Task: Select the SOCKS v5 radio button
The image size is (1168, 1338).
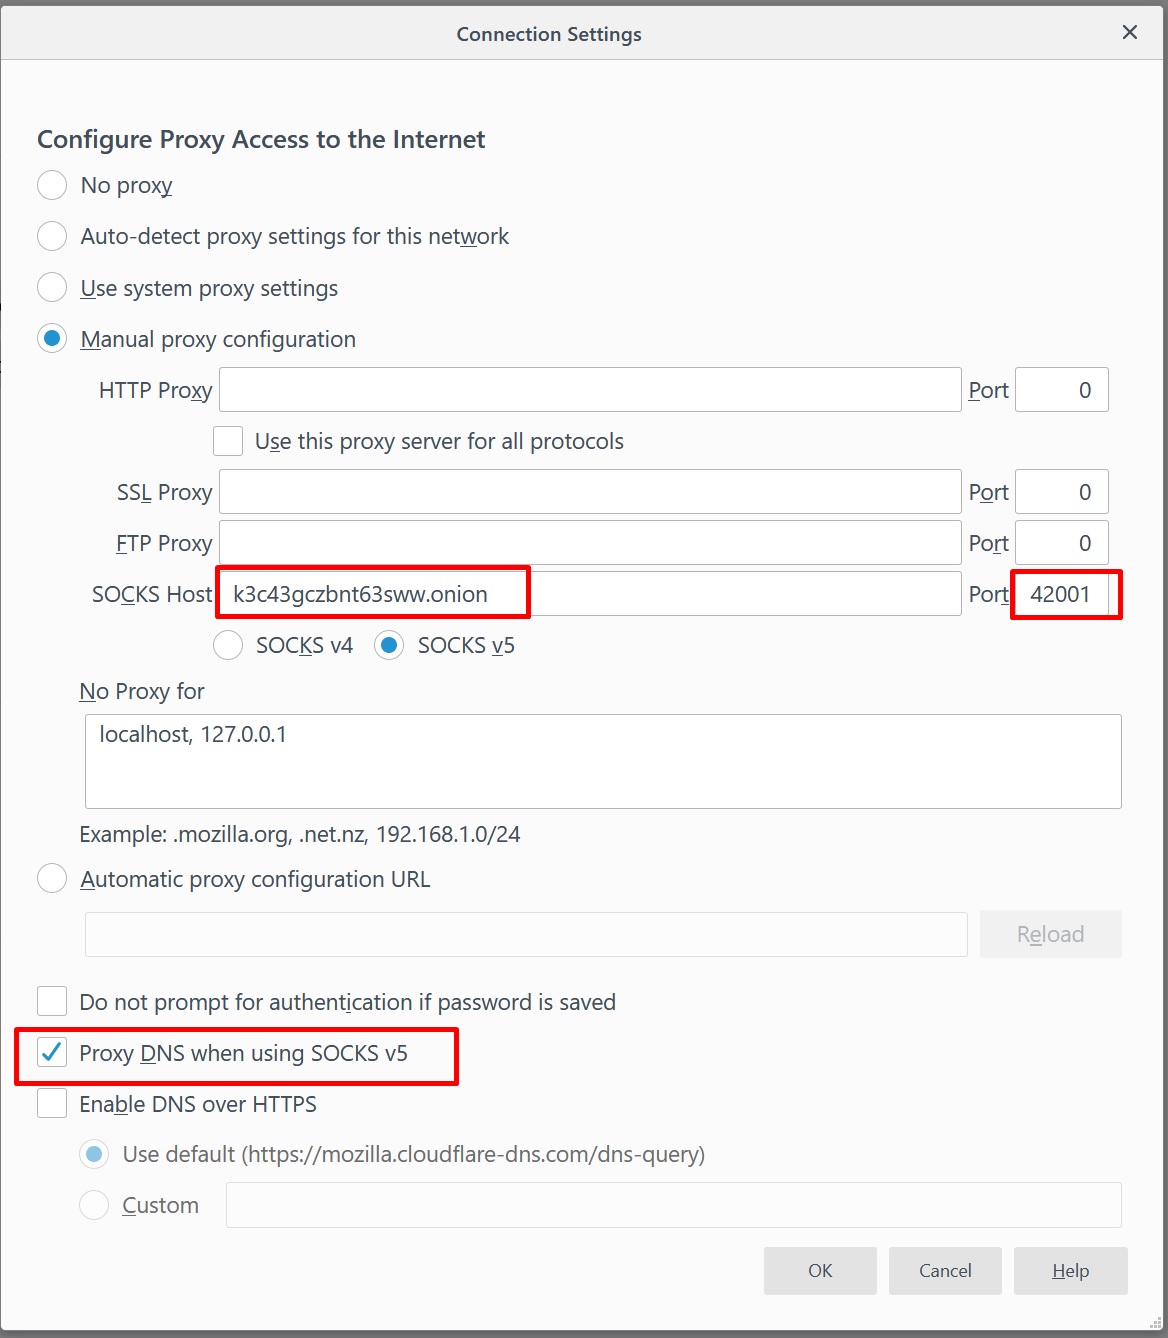Action: [x=389, y=646]
